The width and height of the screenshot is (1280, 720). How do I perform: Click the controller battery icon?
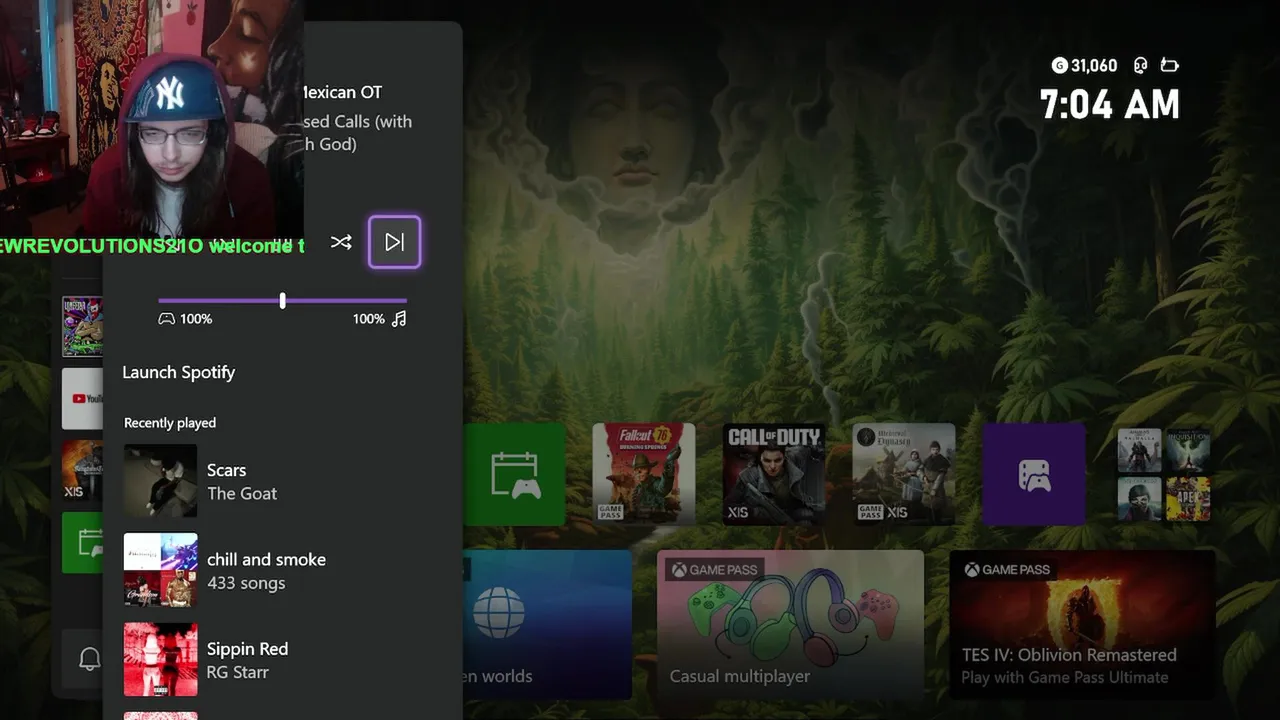(x=1169, y=66)
